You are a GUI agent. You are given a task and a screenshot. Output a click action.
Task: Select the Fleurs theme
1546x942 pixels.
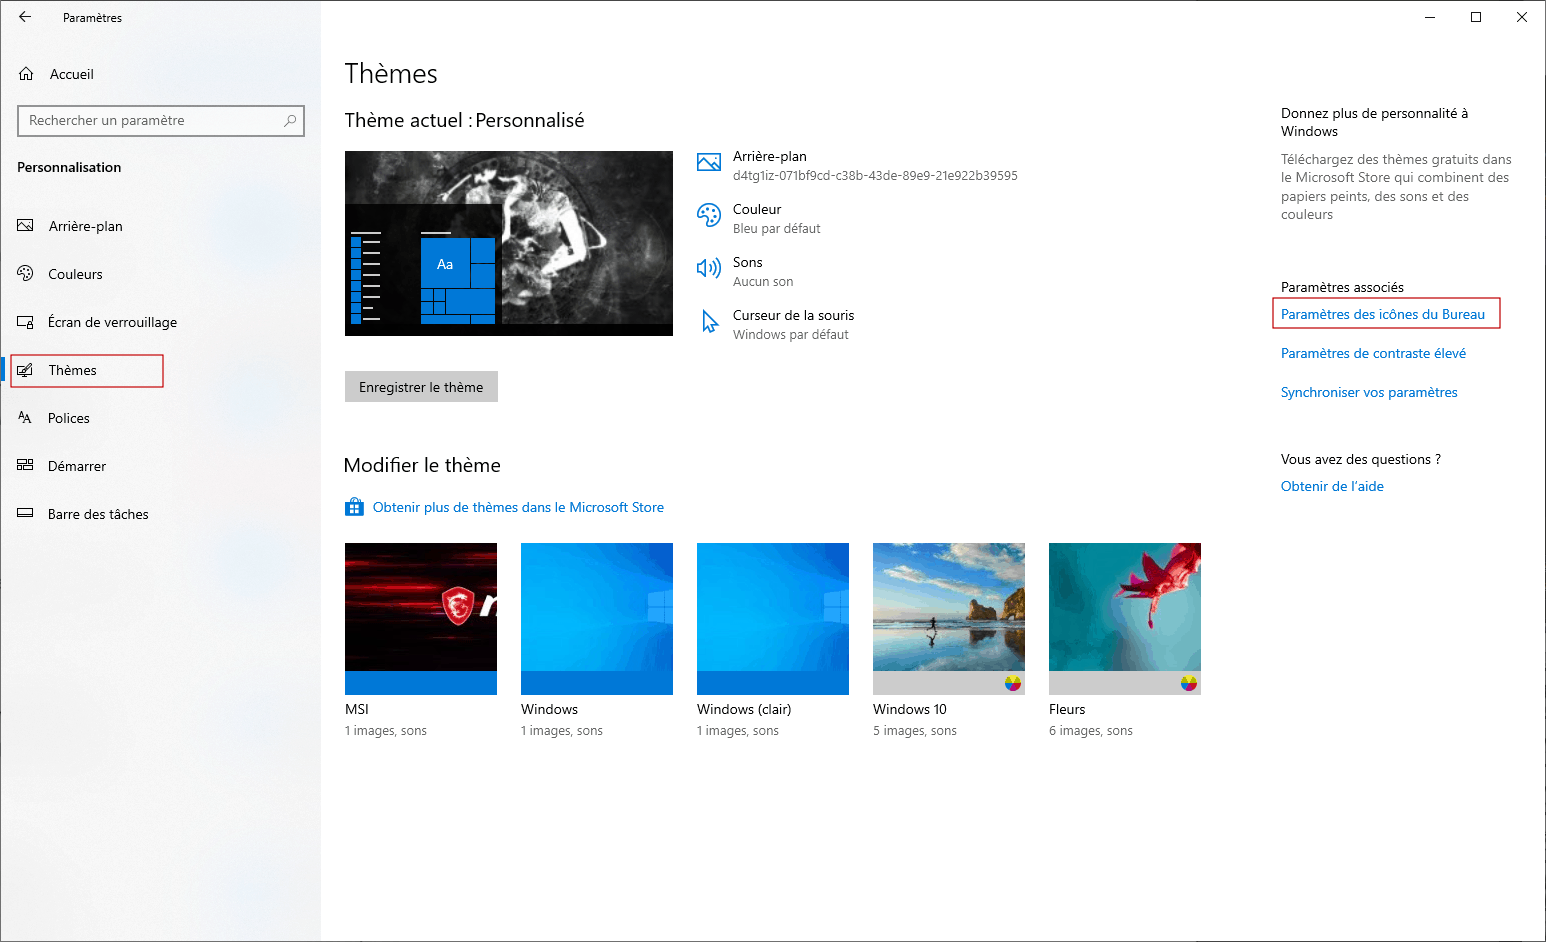point(1124,618)
